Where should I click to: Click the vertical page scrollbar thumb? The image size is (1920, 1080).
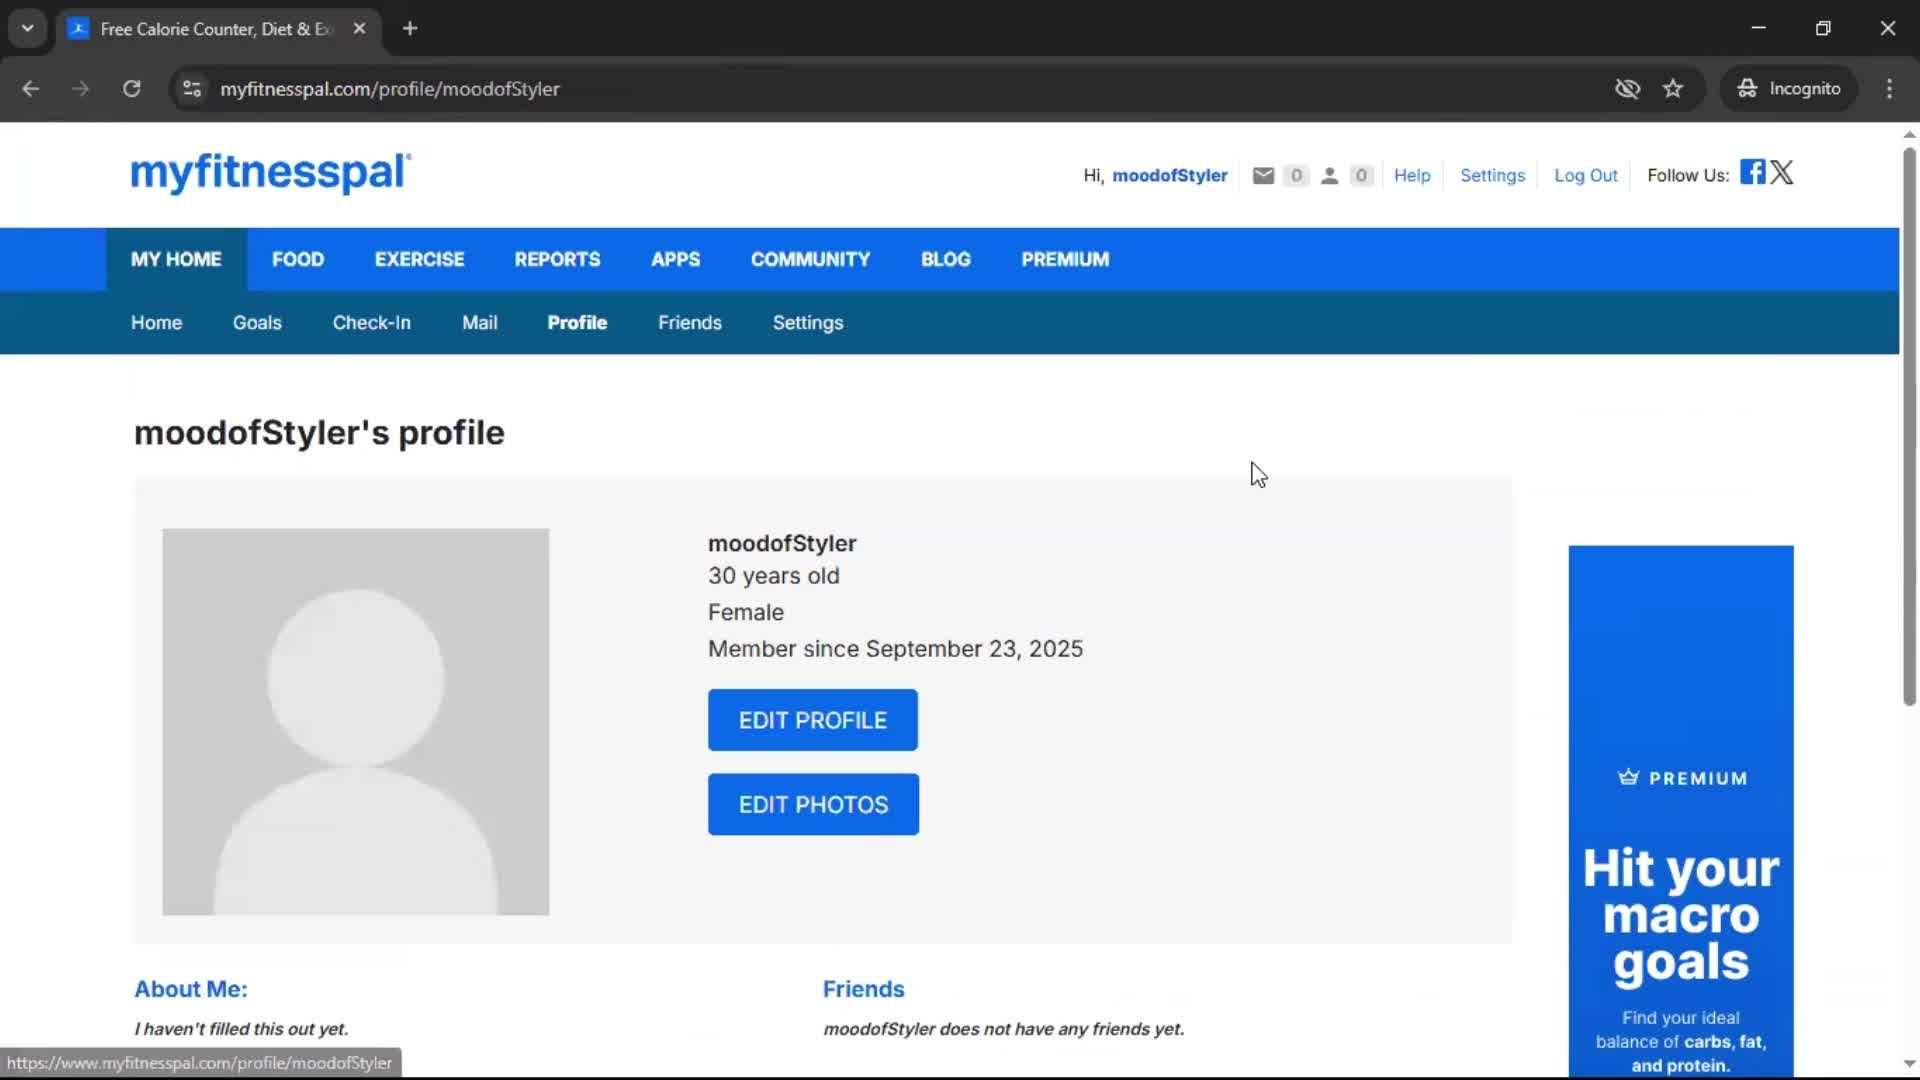(x=1908, y=426)
